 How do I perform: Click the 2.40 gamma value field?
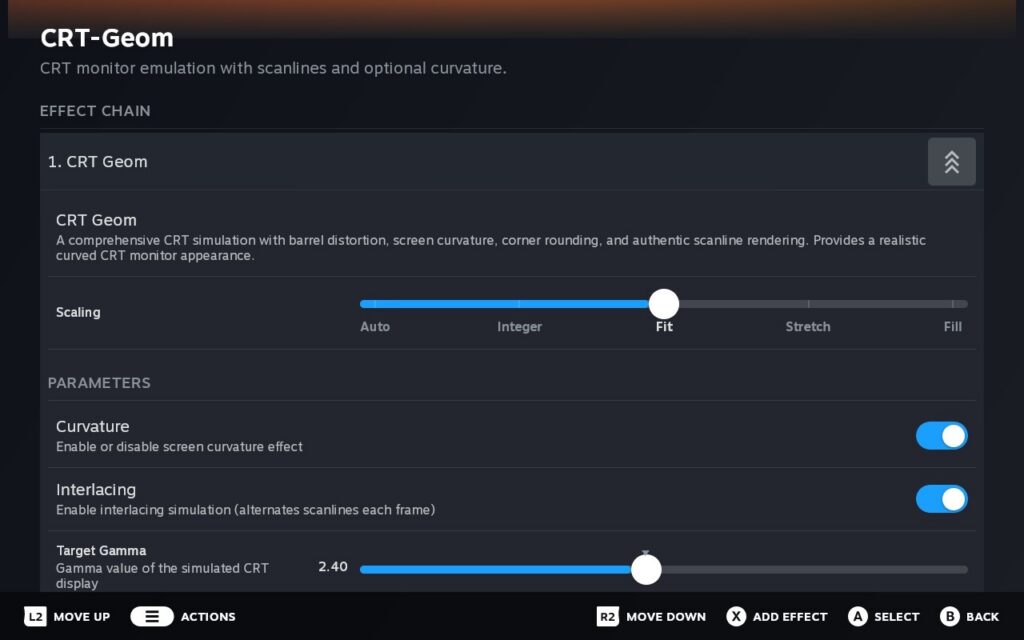tap(332, 567)
